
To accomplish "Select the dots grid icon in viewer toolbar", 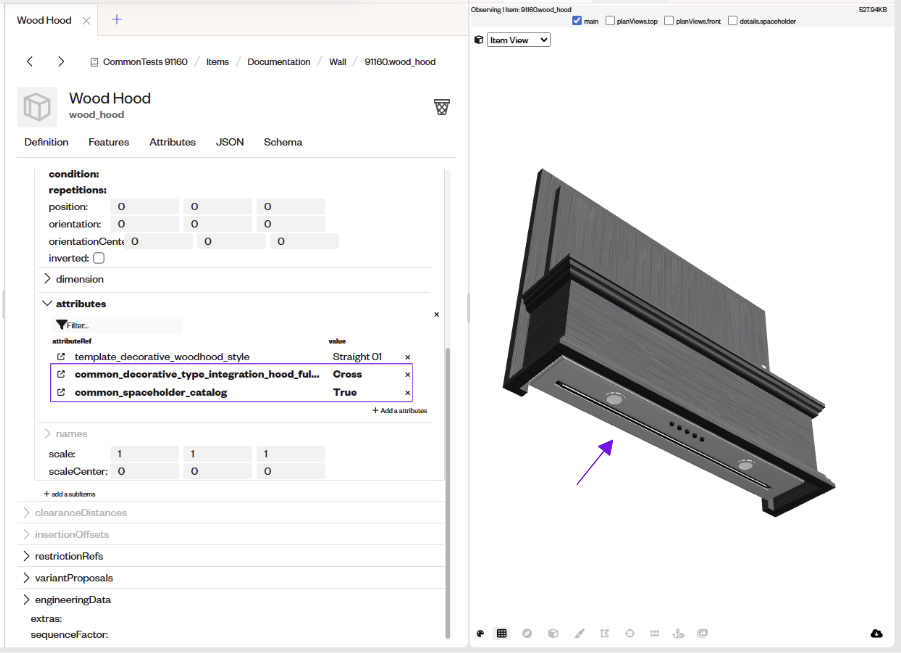I will click(654, 633).
